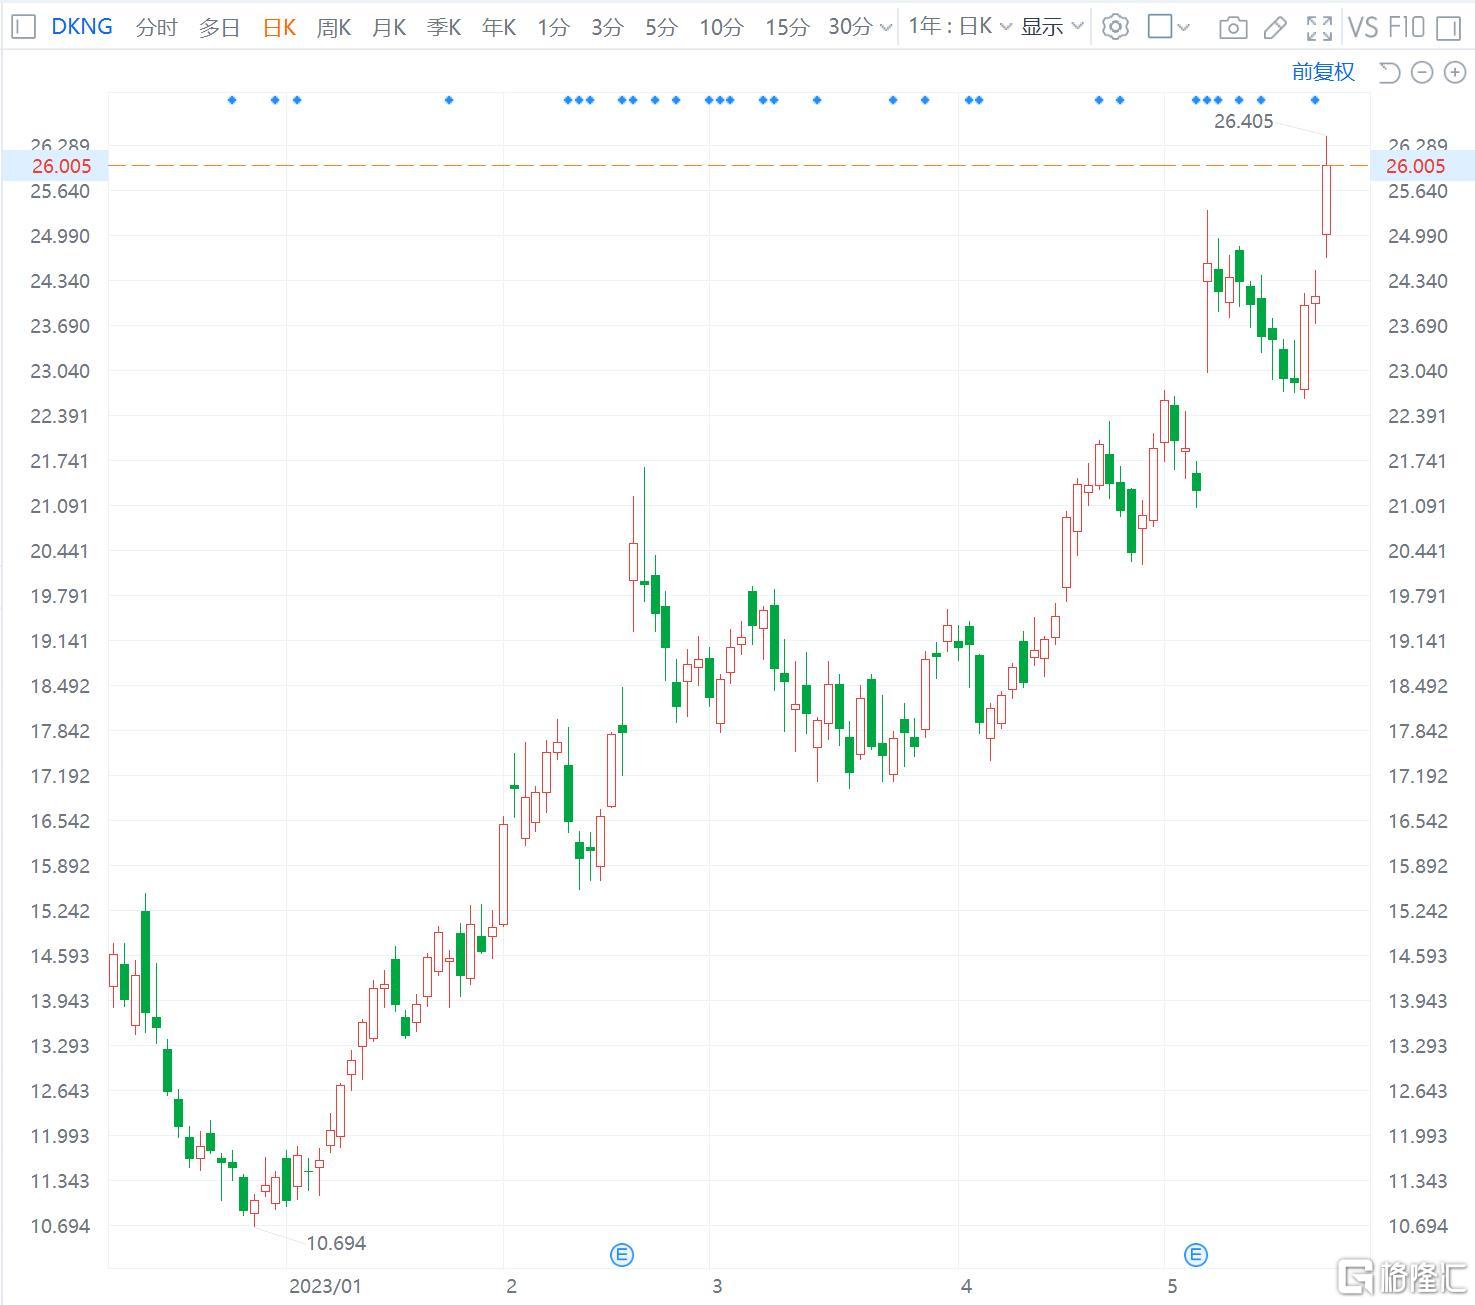Expand more minute intervals after 30分

click(885, 28)
